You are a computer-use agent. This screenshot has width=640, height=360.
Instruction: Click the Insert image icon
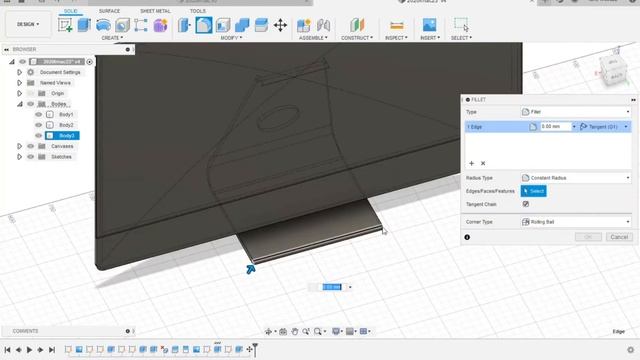429,25
